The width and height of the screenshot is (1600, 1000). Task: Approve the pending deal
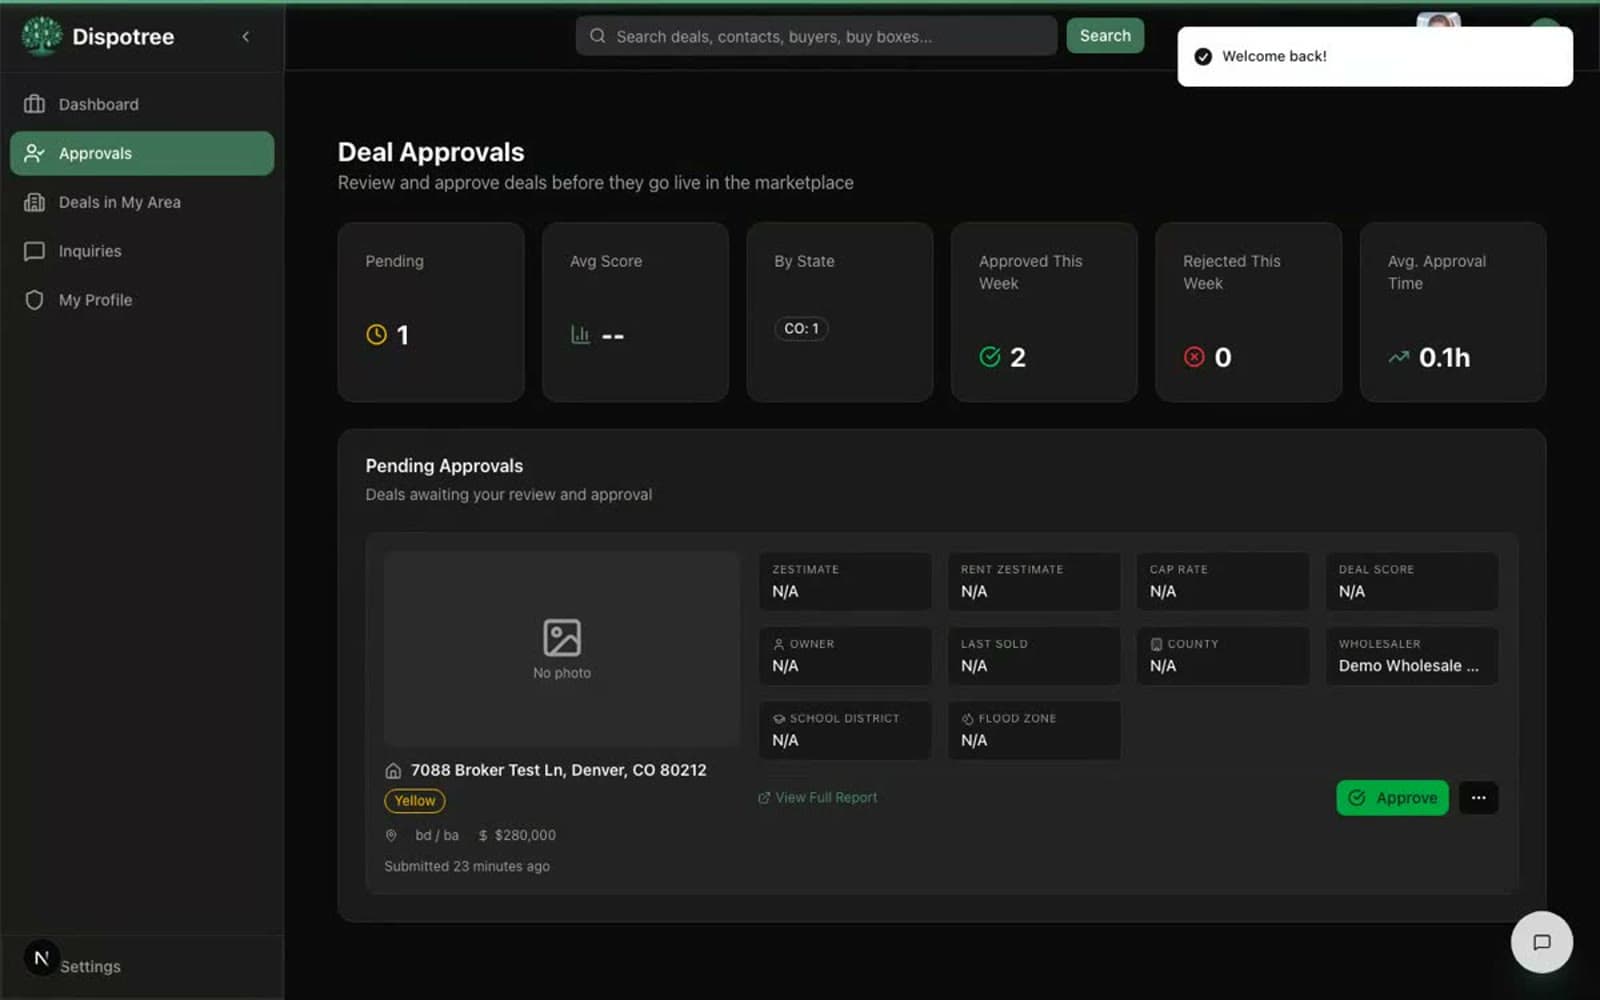[x=1392, y=798]
